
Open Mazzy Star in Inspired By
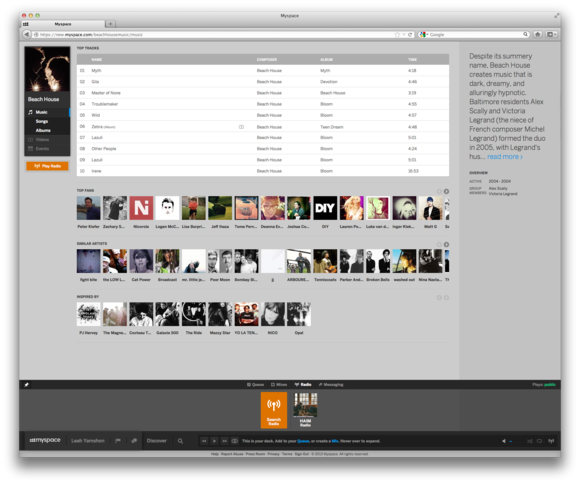coord(220,314)
